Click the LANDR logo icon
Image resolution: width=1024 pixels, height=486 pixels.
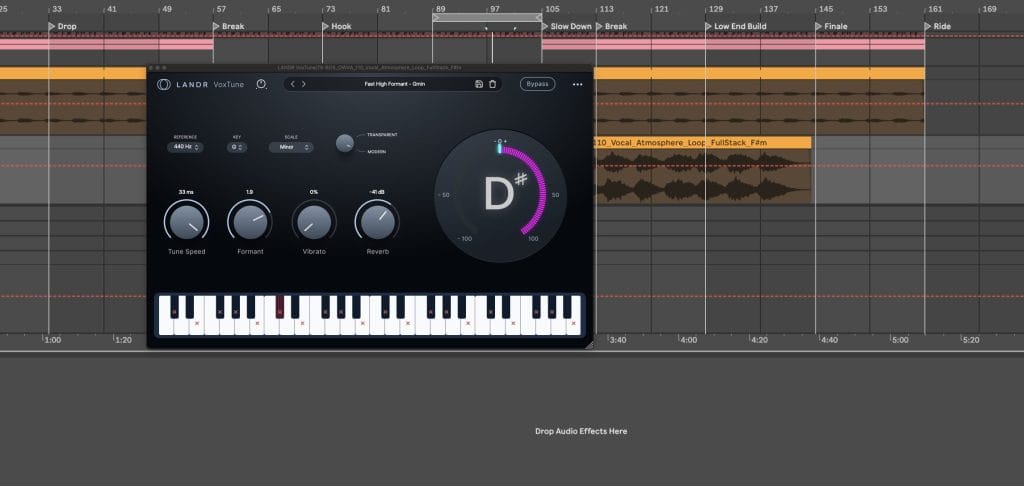coord(163,84)
